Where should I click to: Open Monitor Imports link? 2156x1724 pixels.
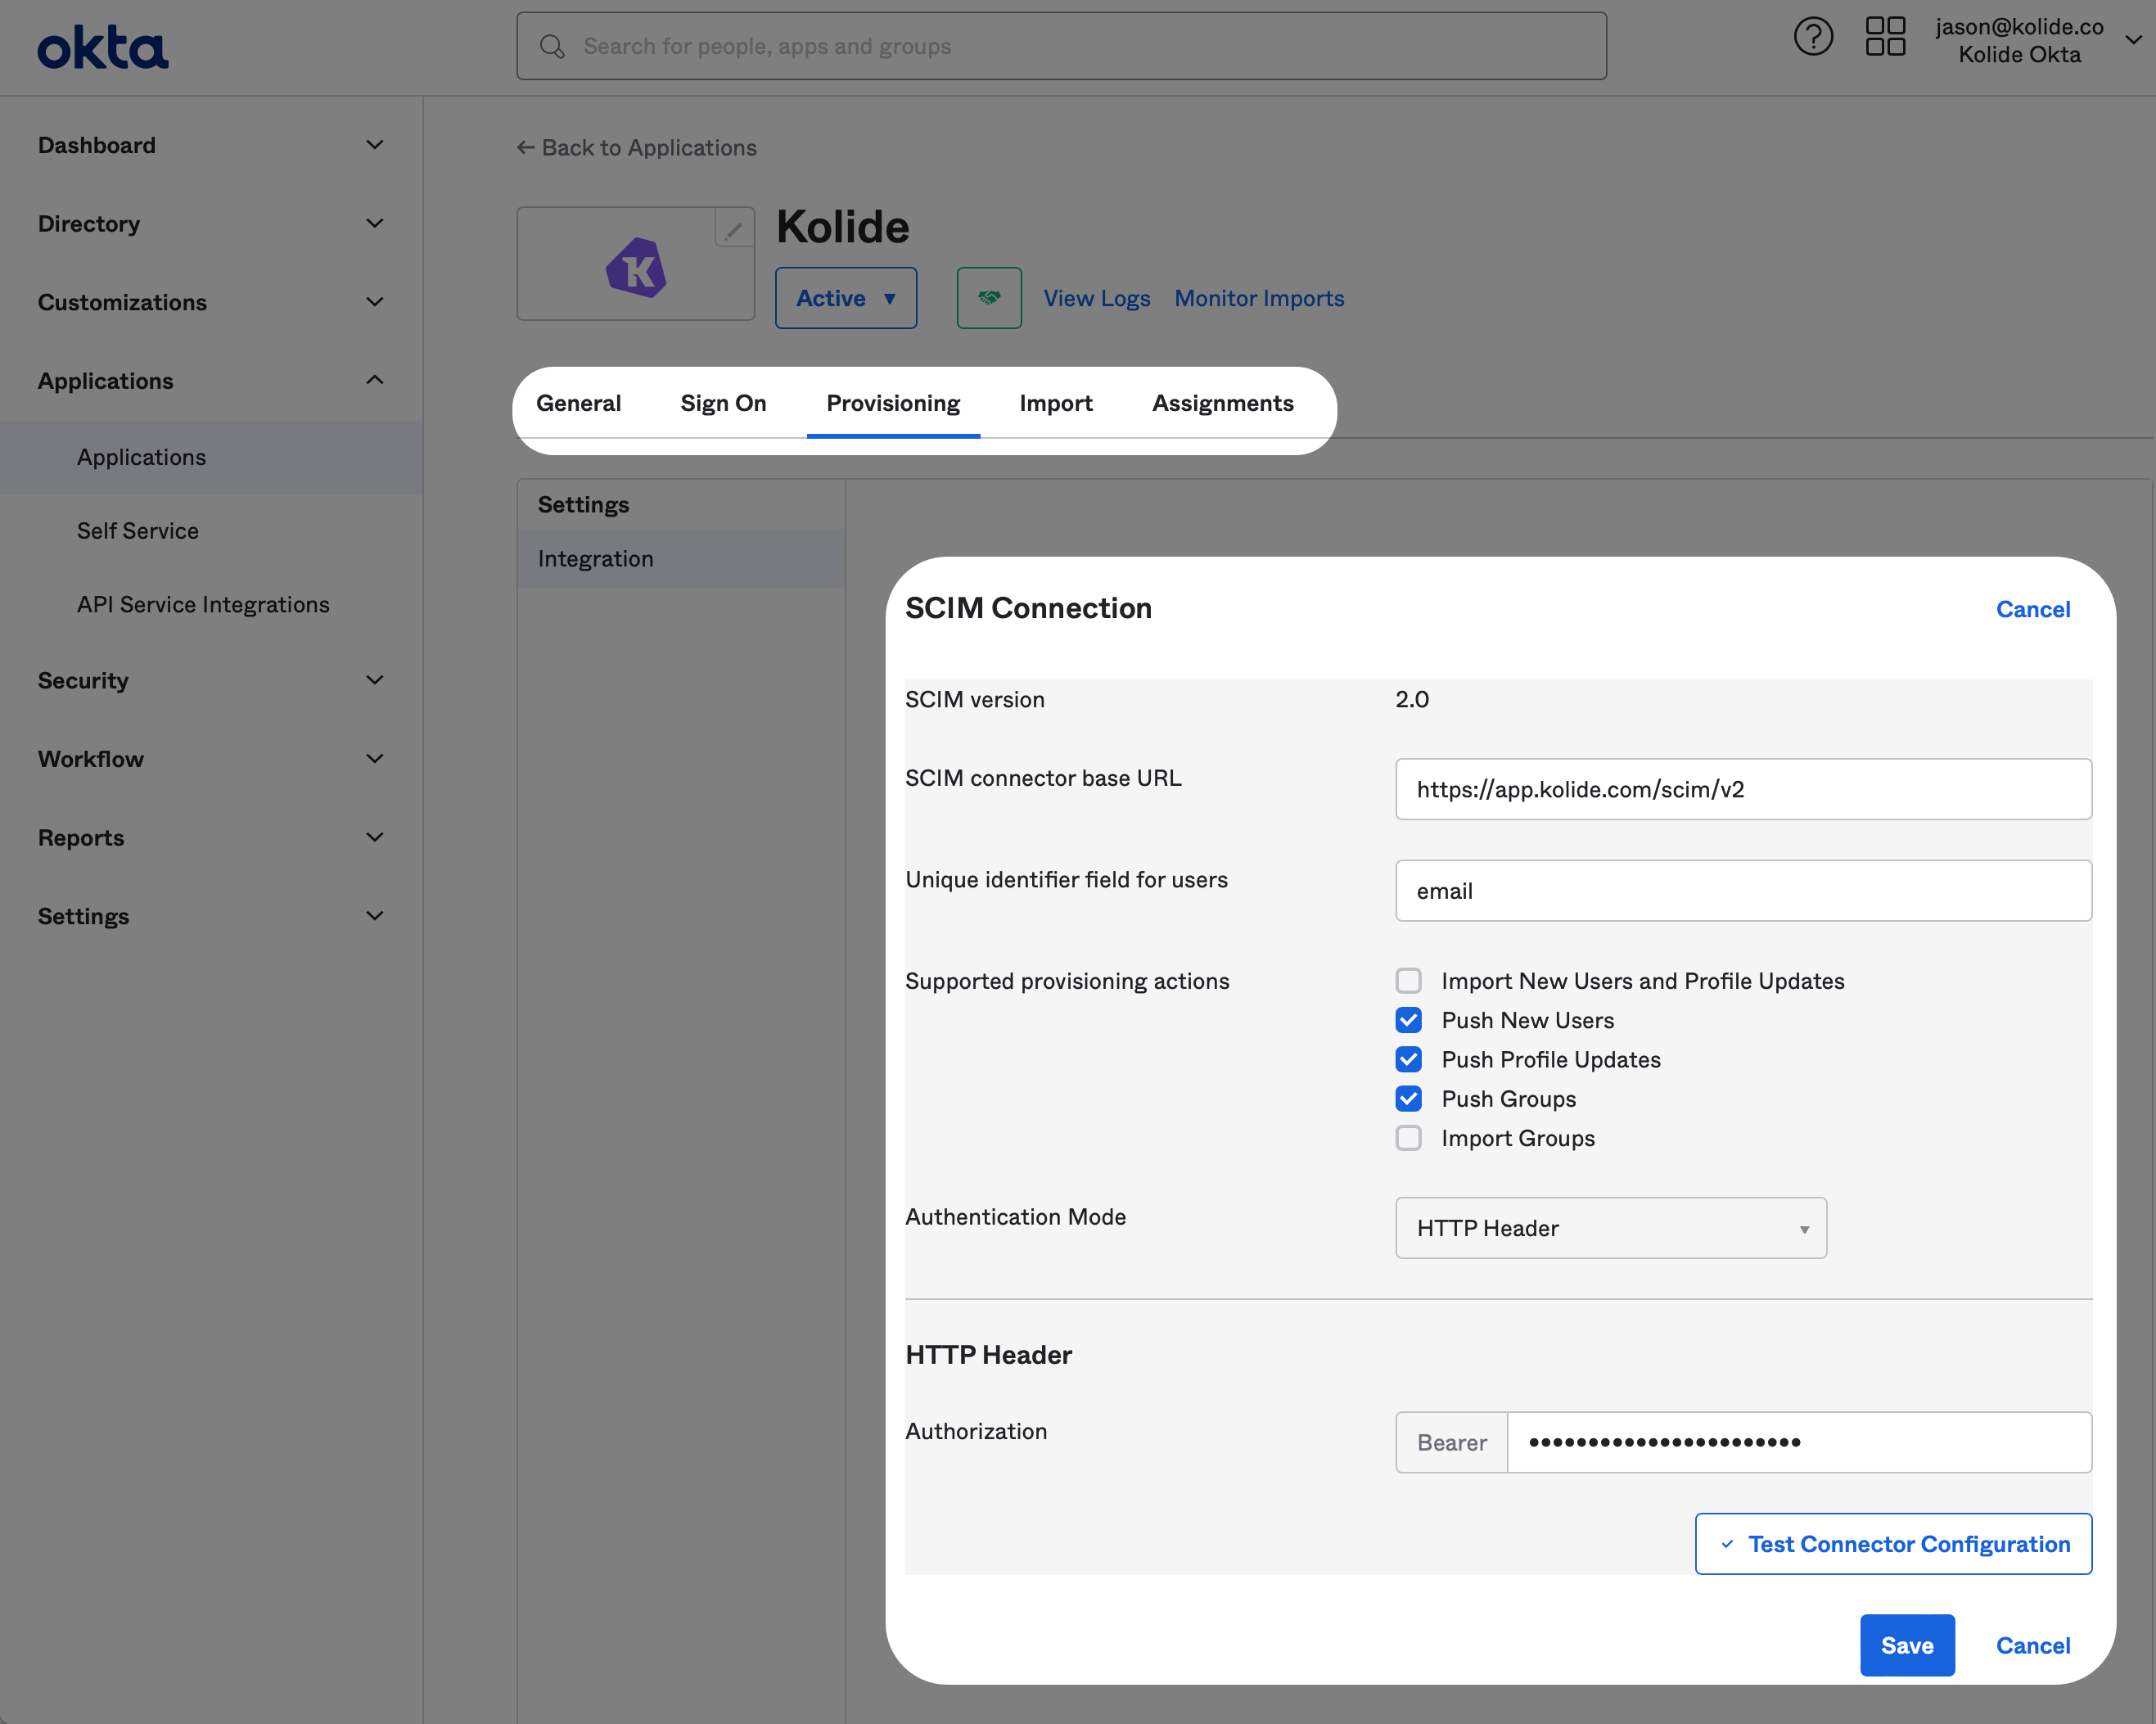1259,298
